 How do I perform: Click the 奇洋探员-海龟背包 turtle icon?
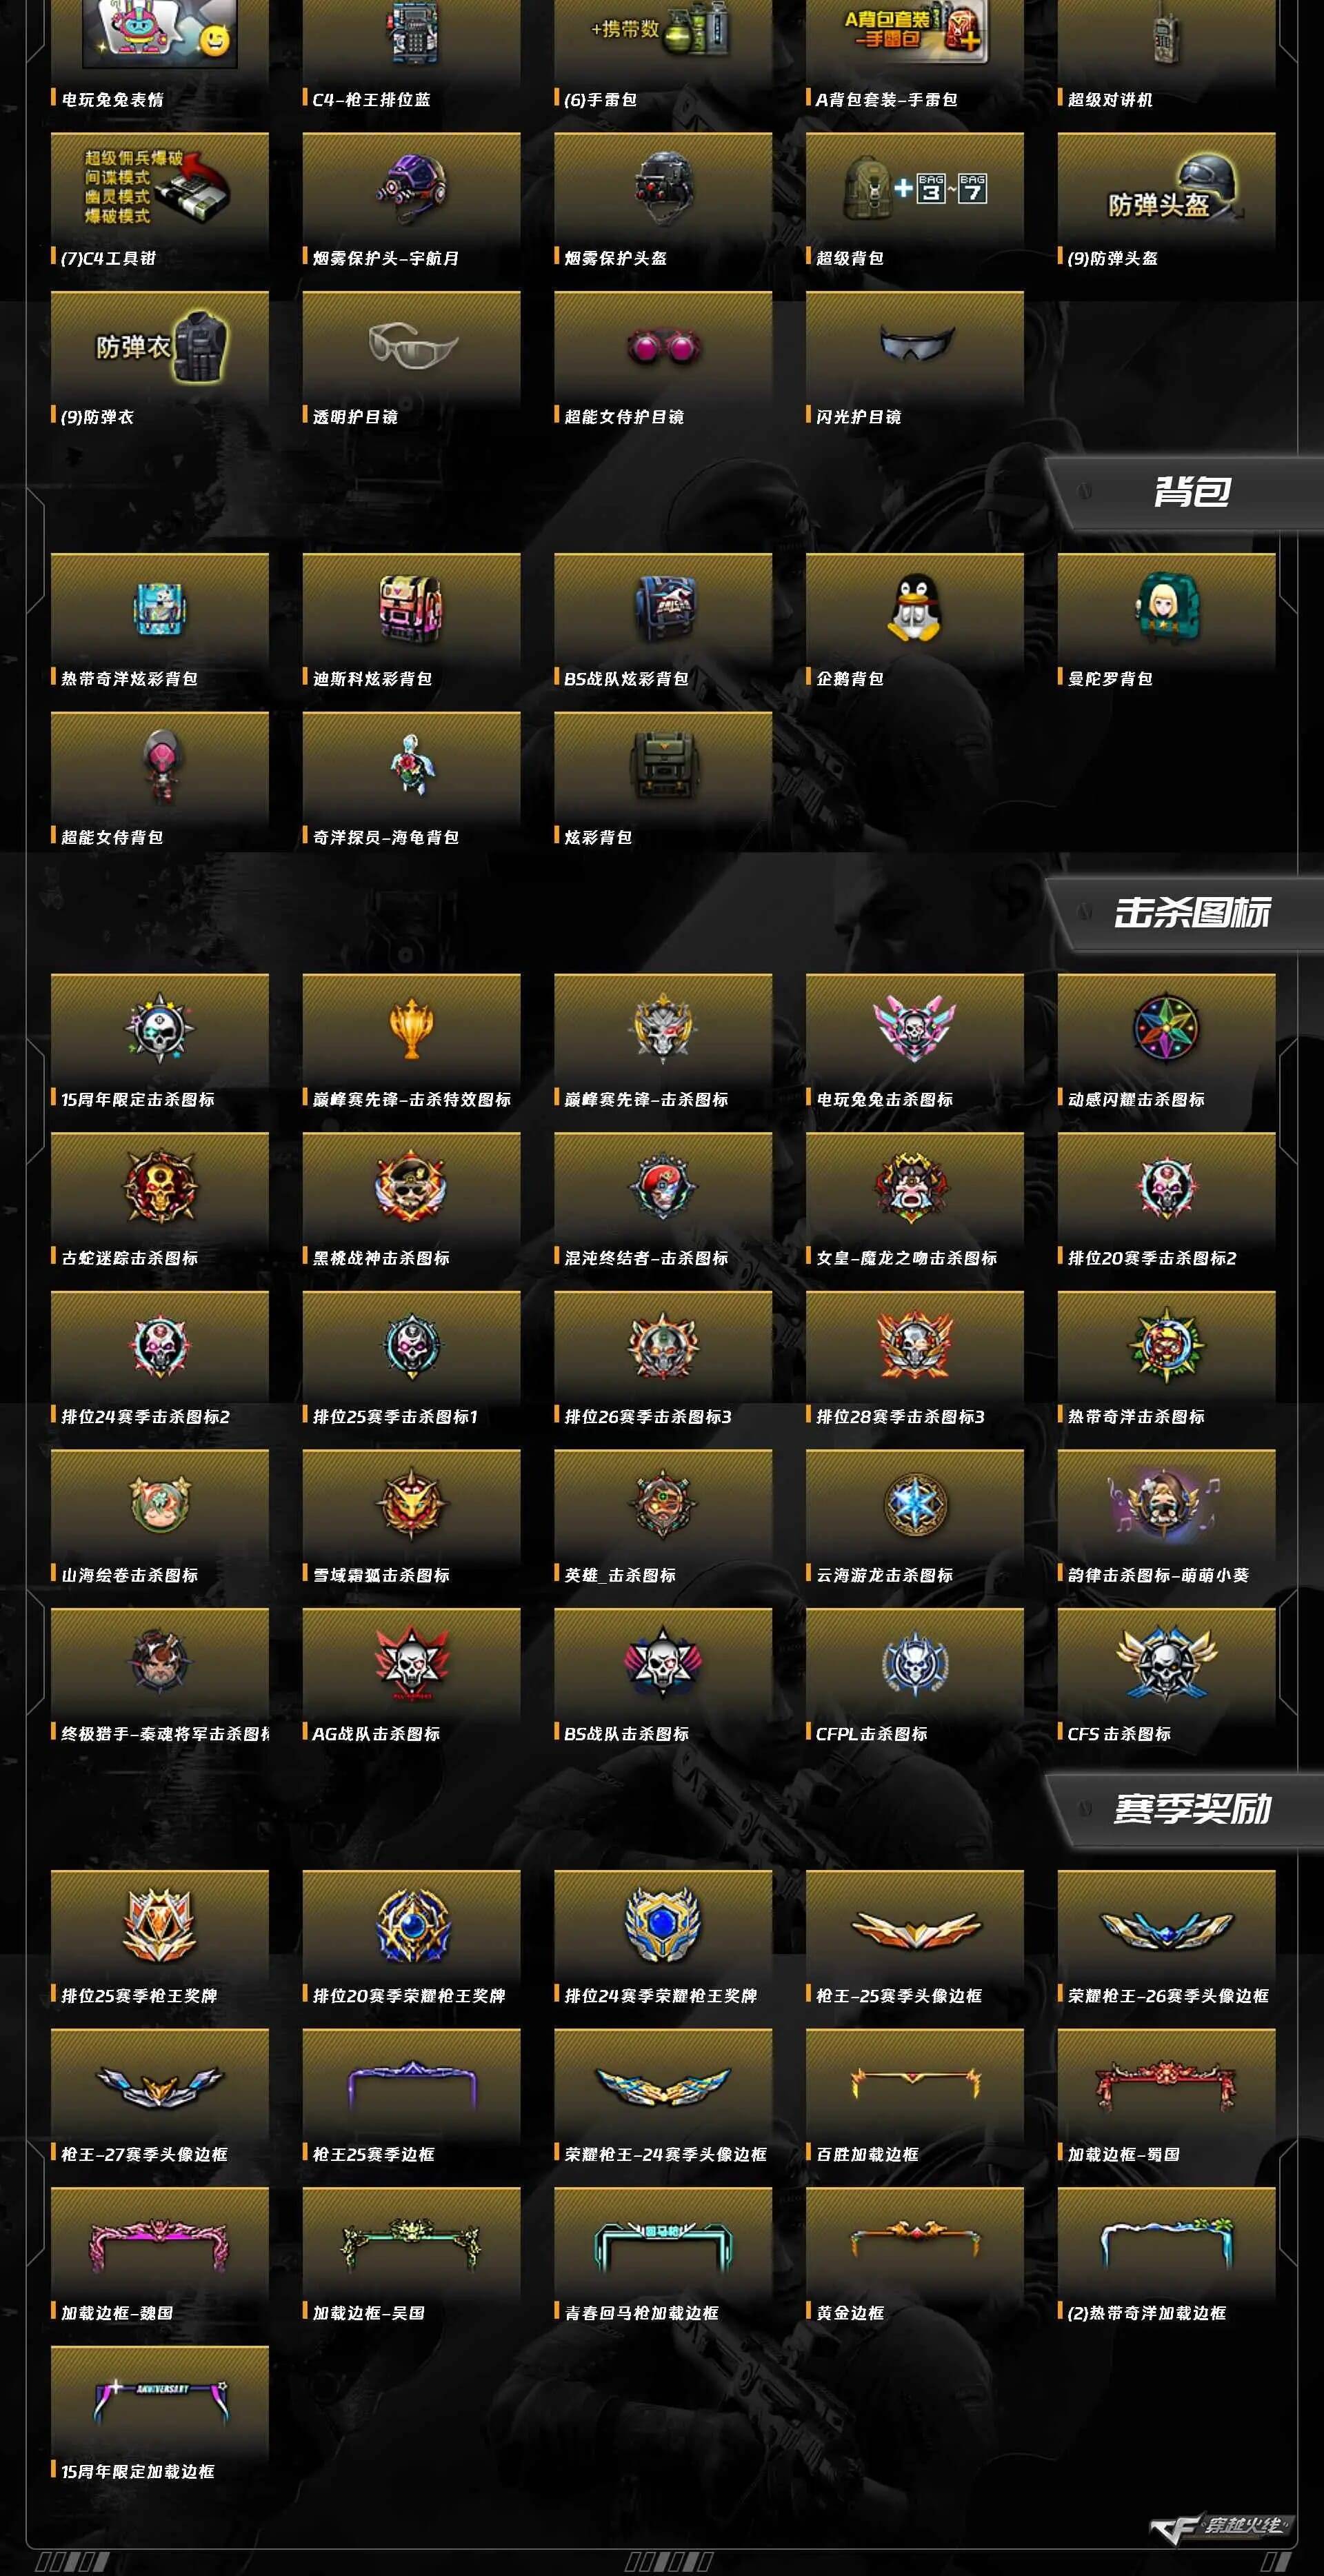411,766
